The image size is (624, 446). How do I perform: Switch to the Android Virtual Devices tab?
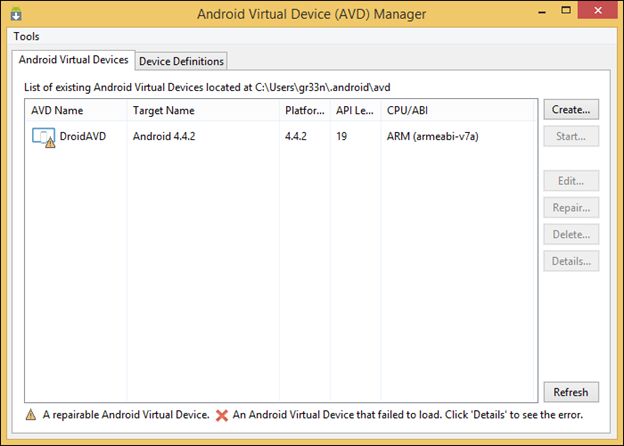point(74,60)
